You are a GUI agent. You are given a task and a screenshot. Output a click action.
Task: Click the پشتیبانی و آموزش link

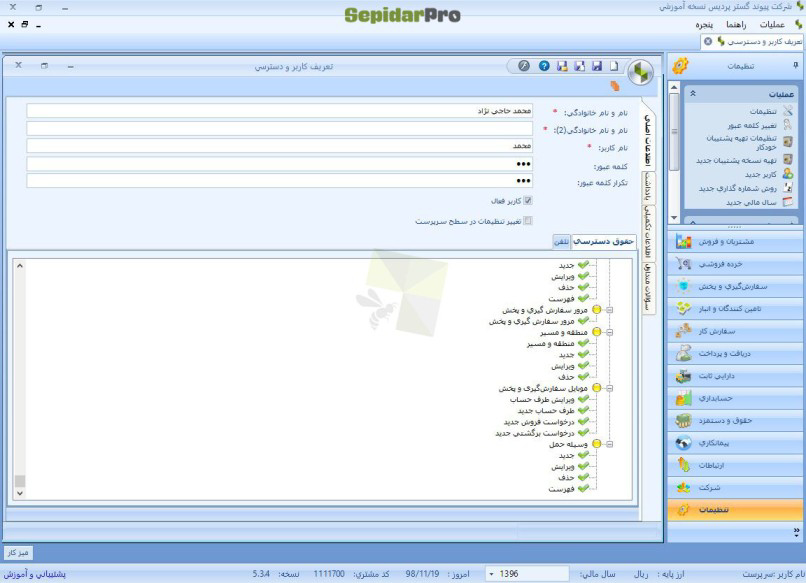pos(35,574)
